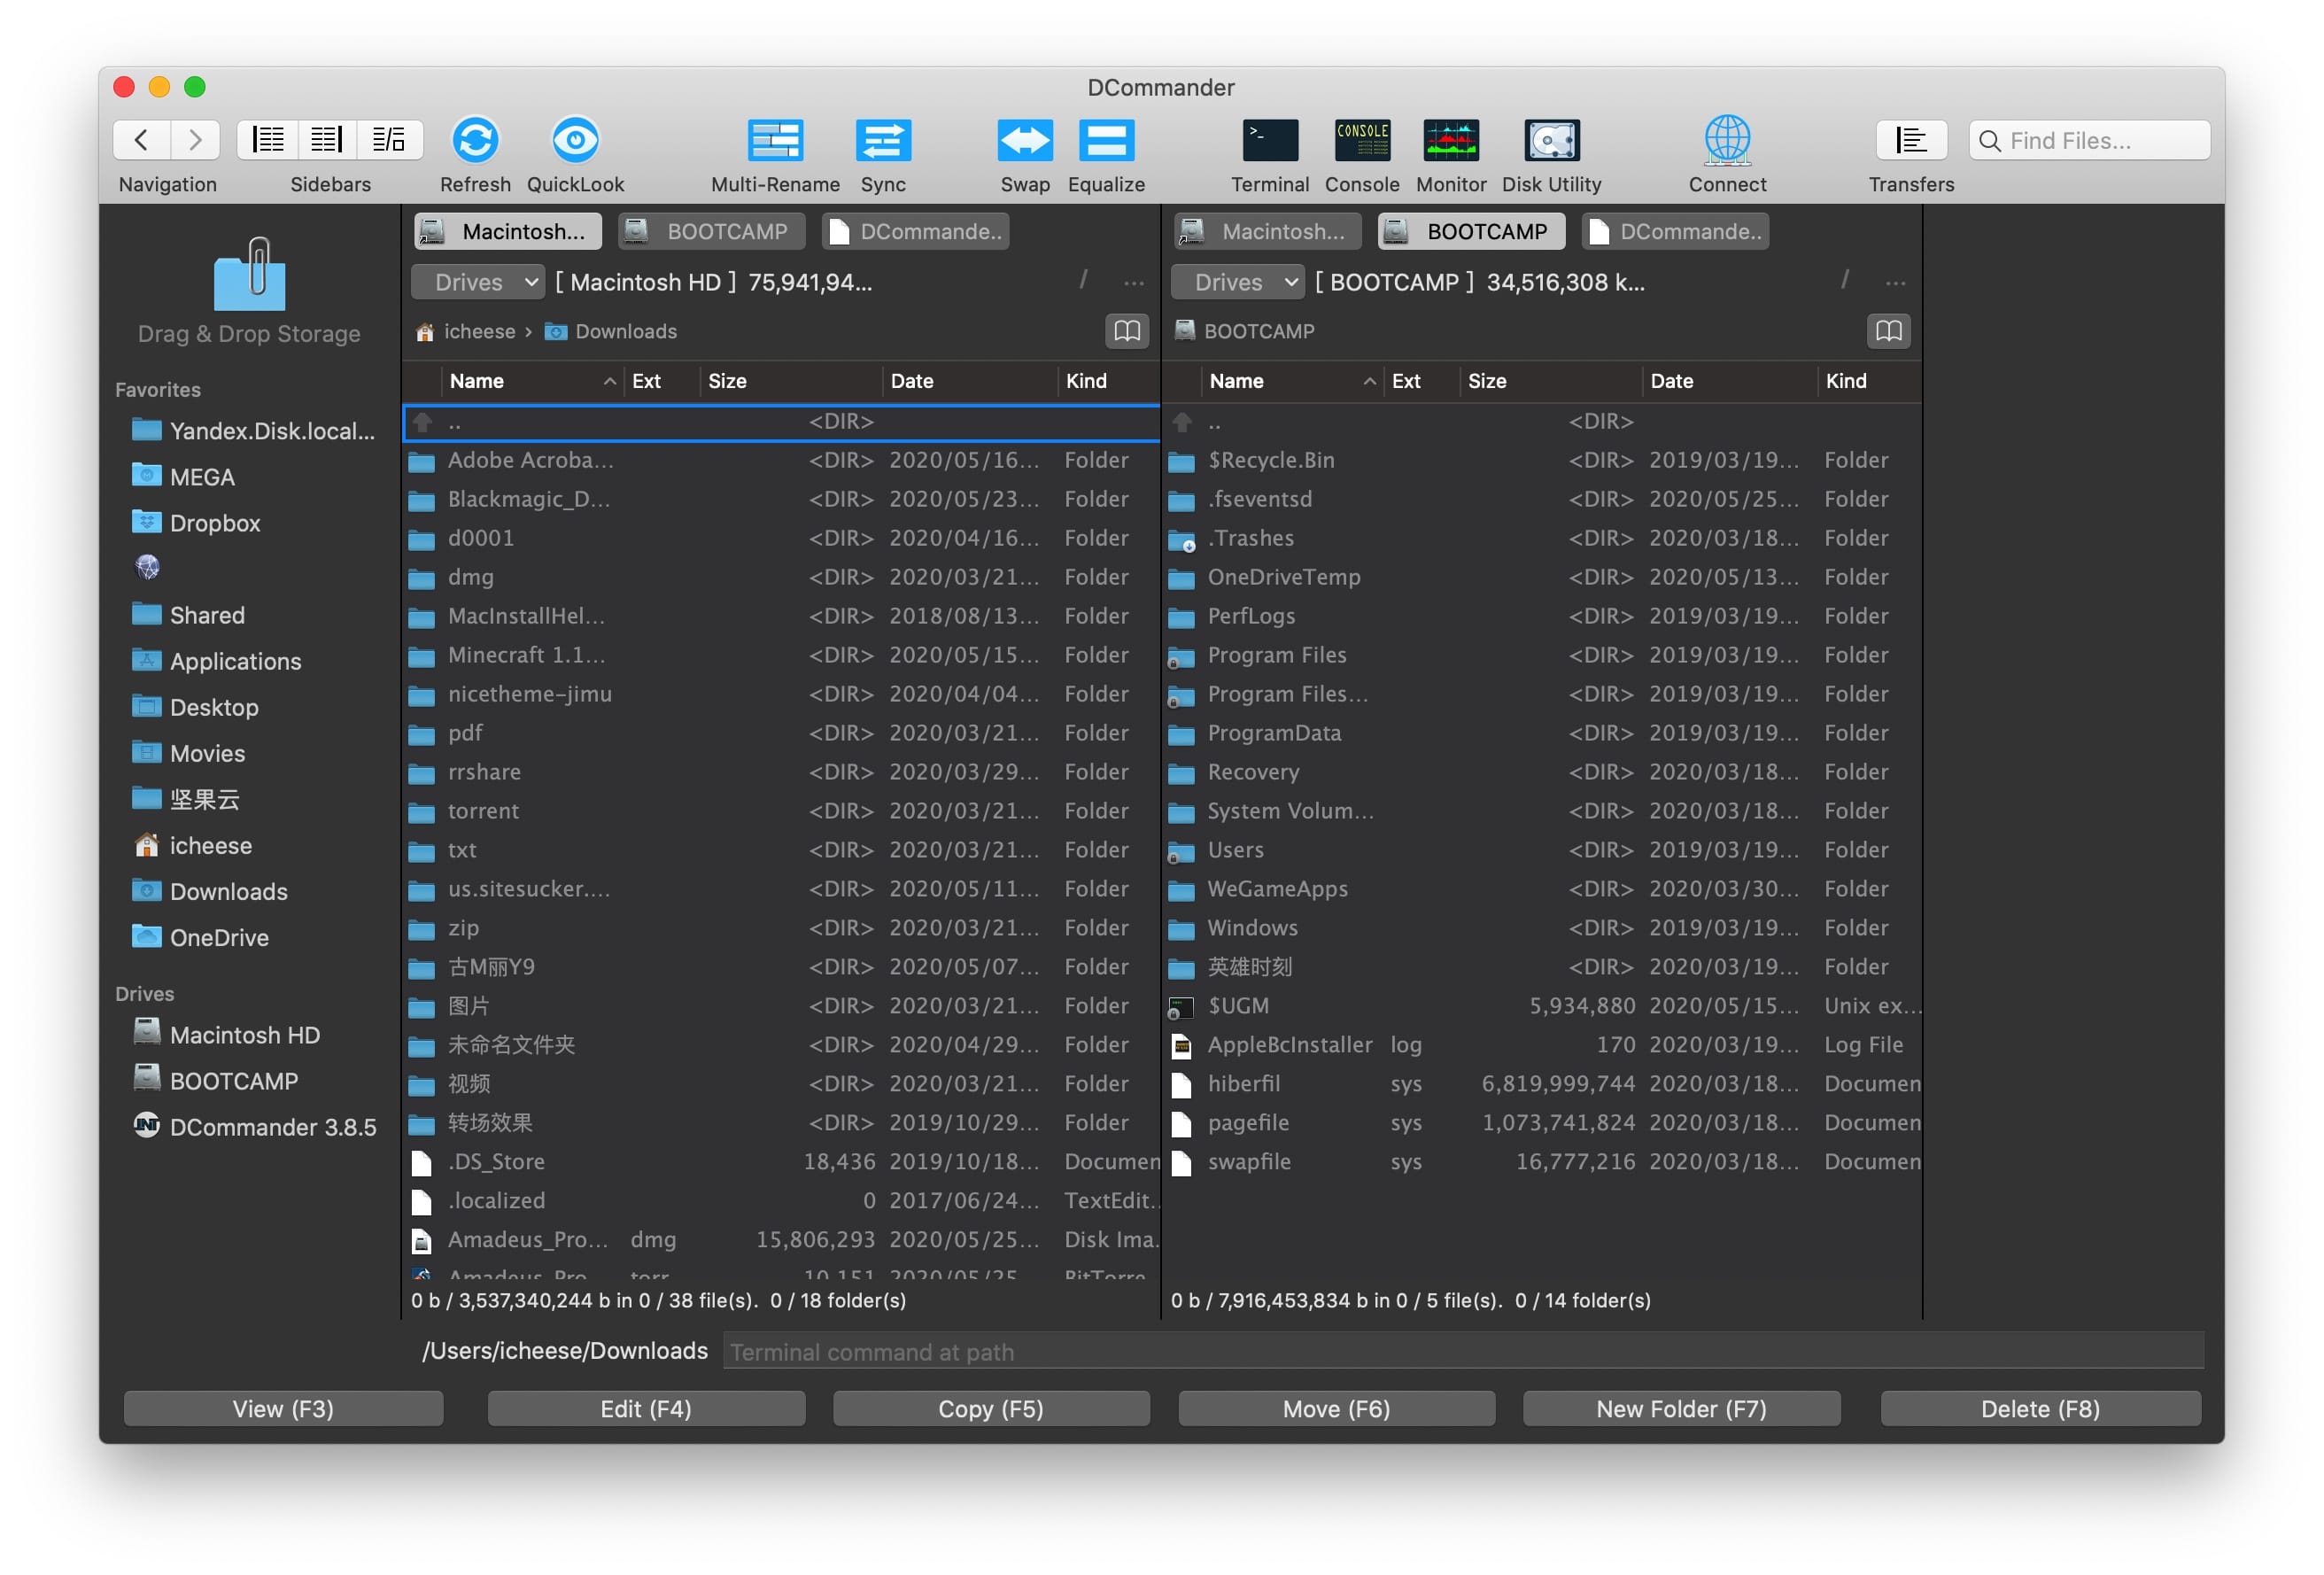Image resolution: width=2324 pixels, height=1575 pixels.
Task: Select Downloads folder in left sidebar
Action: (x=227, y=891)
